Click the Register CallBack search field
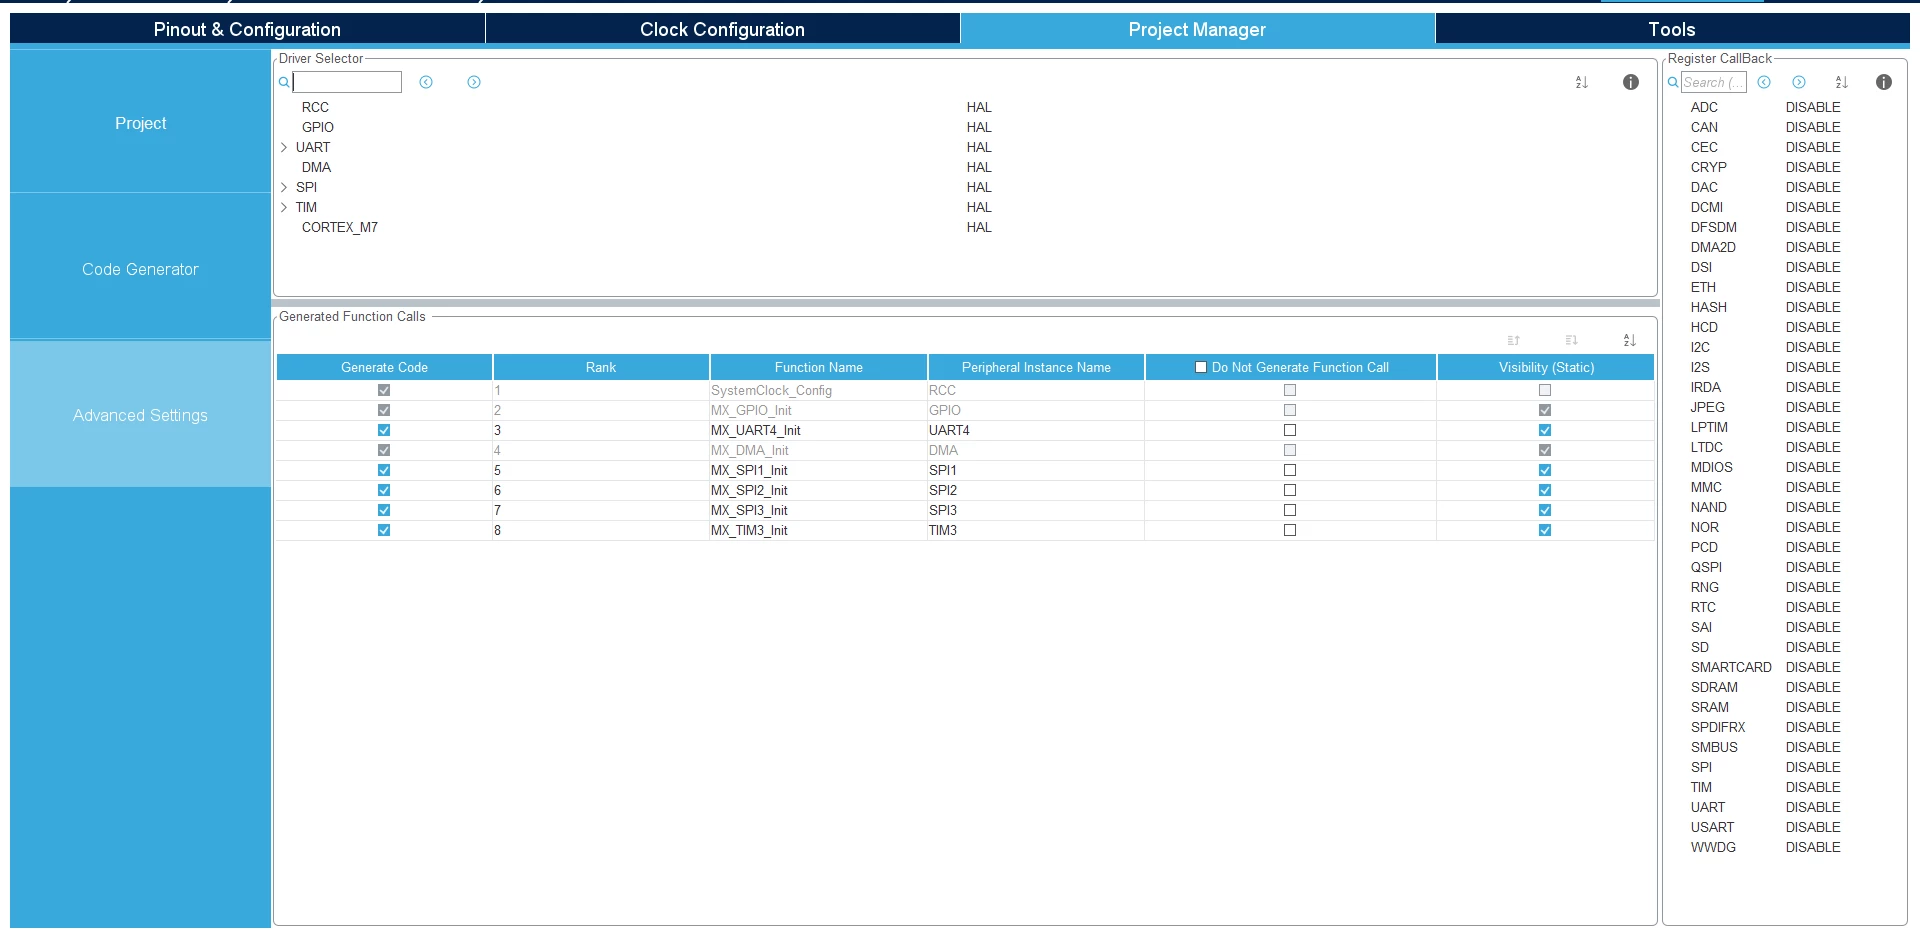This screenshot has width=1920, height=938. (x=1713, y=82)
